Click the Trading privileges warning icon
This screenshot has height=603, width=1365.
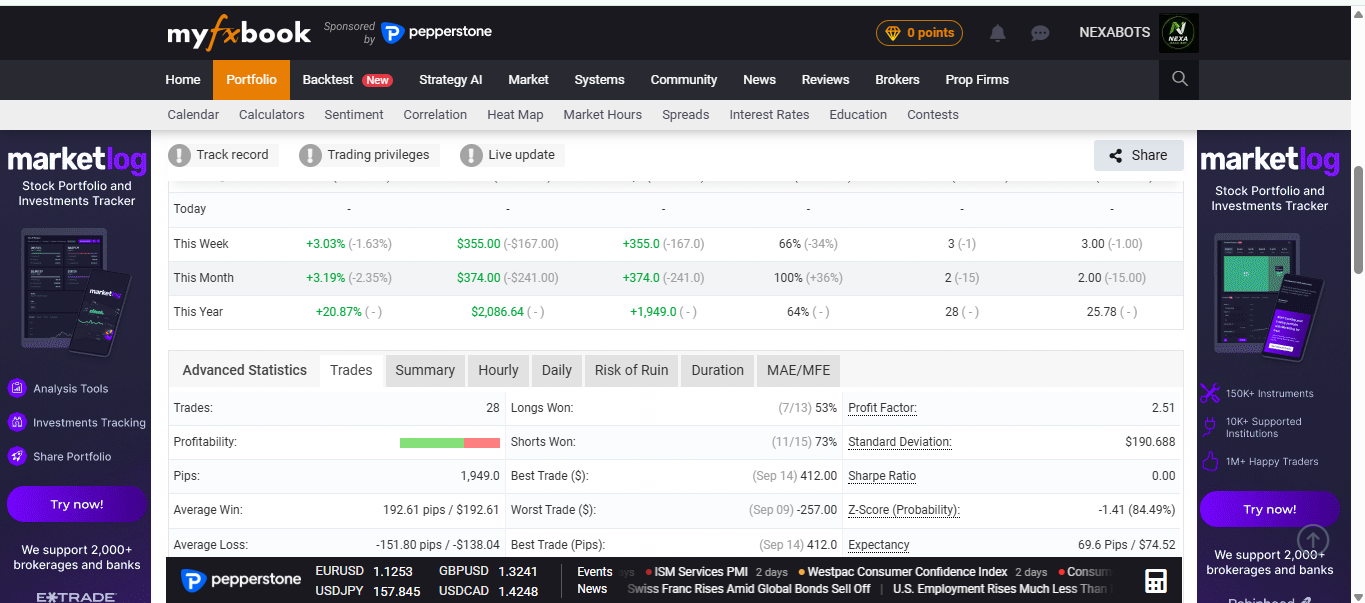click(x=310, y=155)
